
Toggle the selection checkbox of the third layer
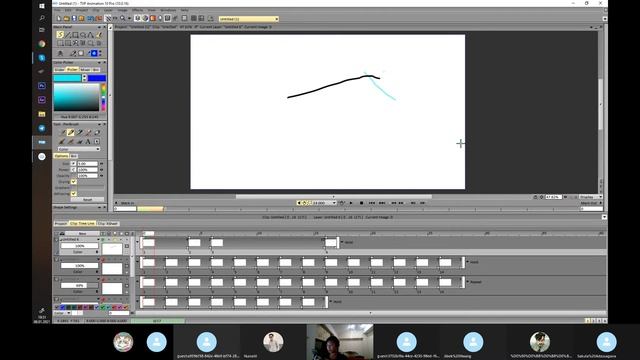coord(56,280)
